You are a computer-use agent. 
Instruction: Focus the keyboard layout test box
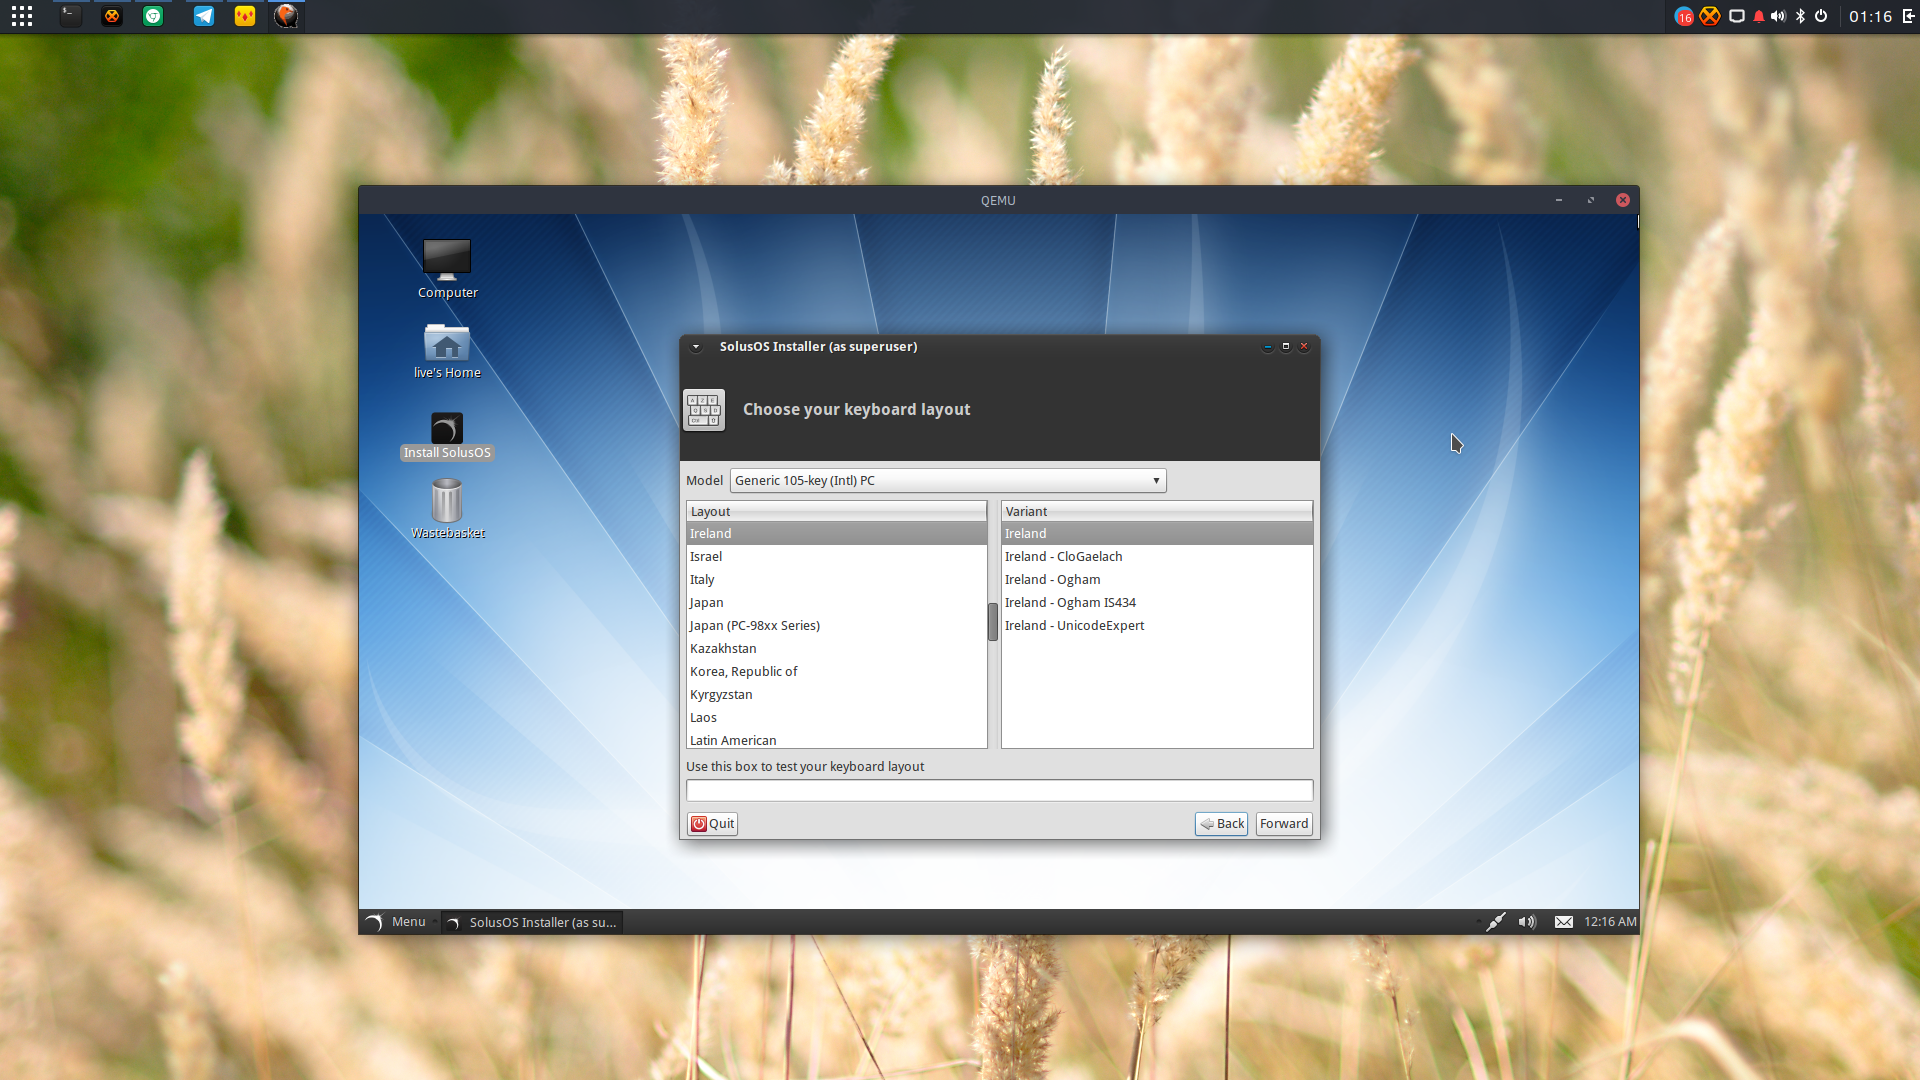999,791
